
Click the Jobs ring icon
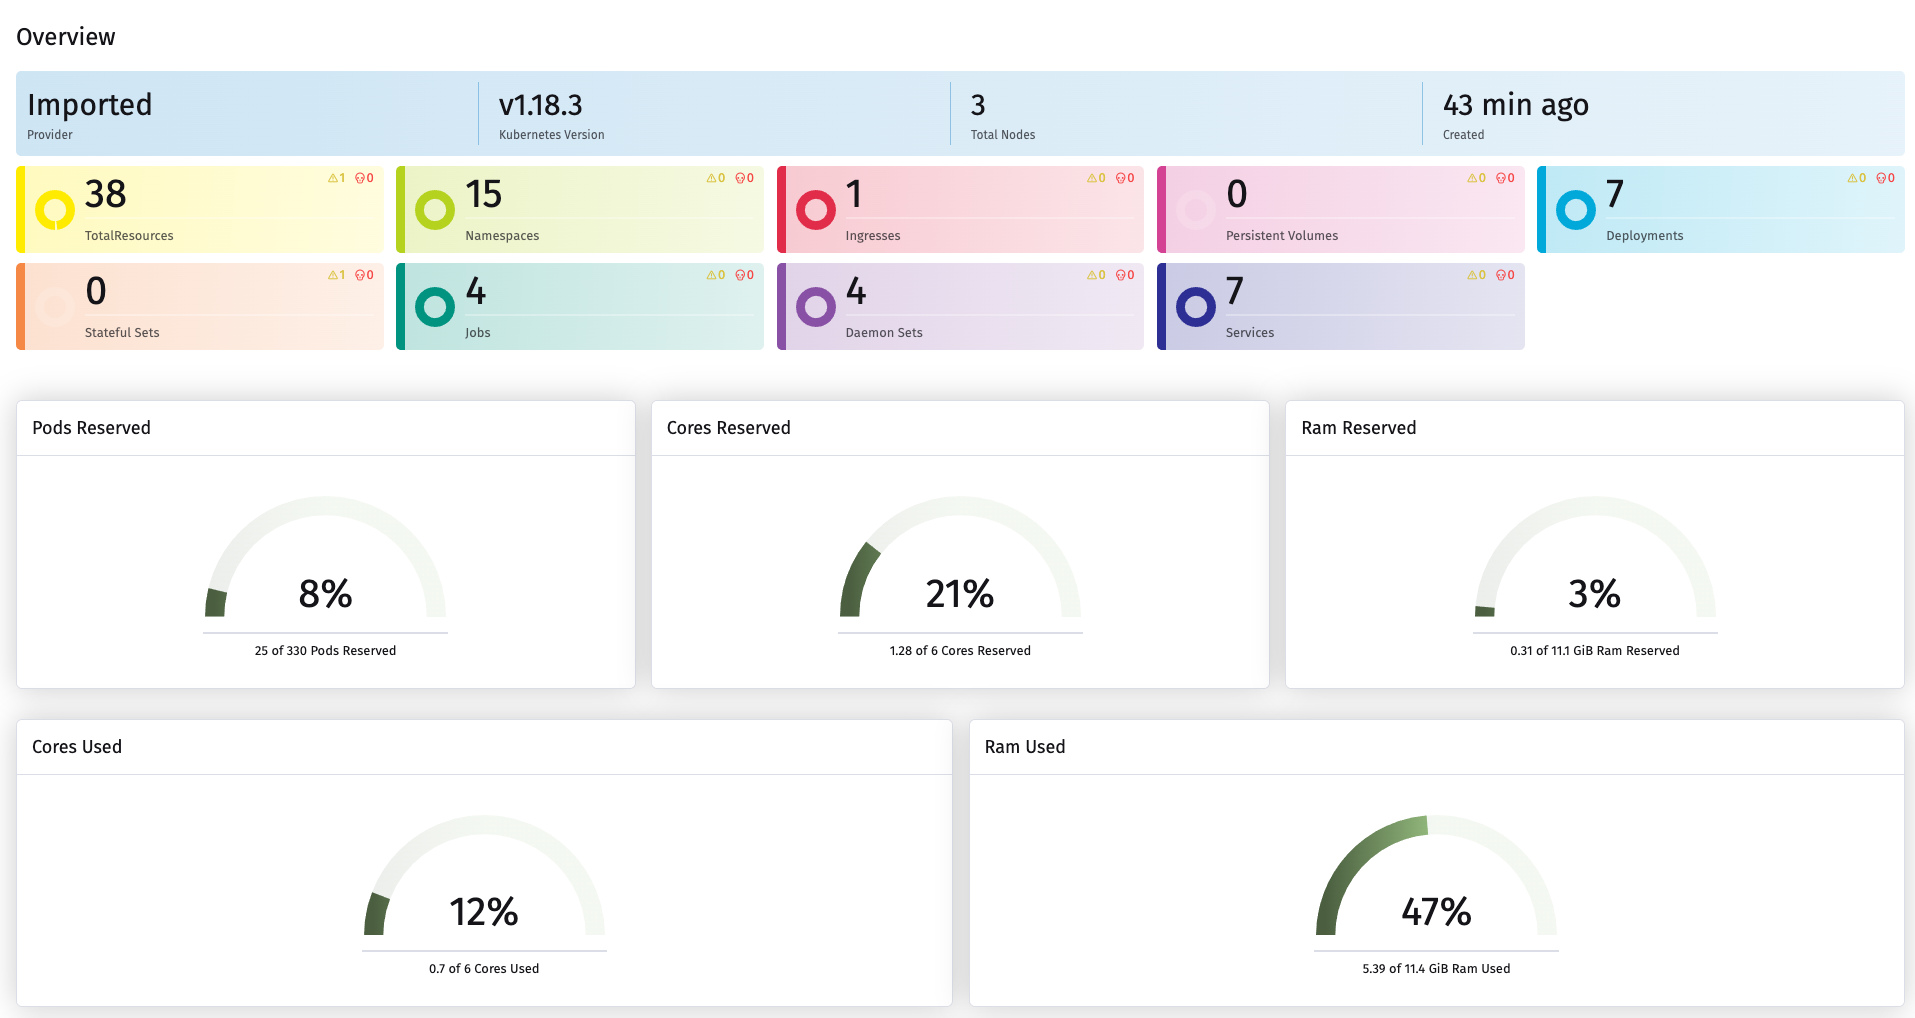[434, 307]
